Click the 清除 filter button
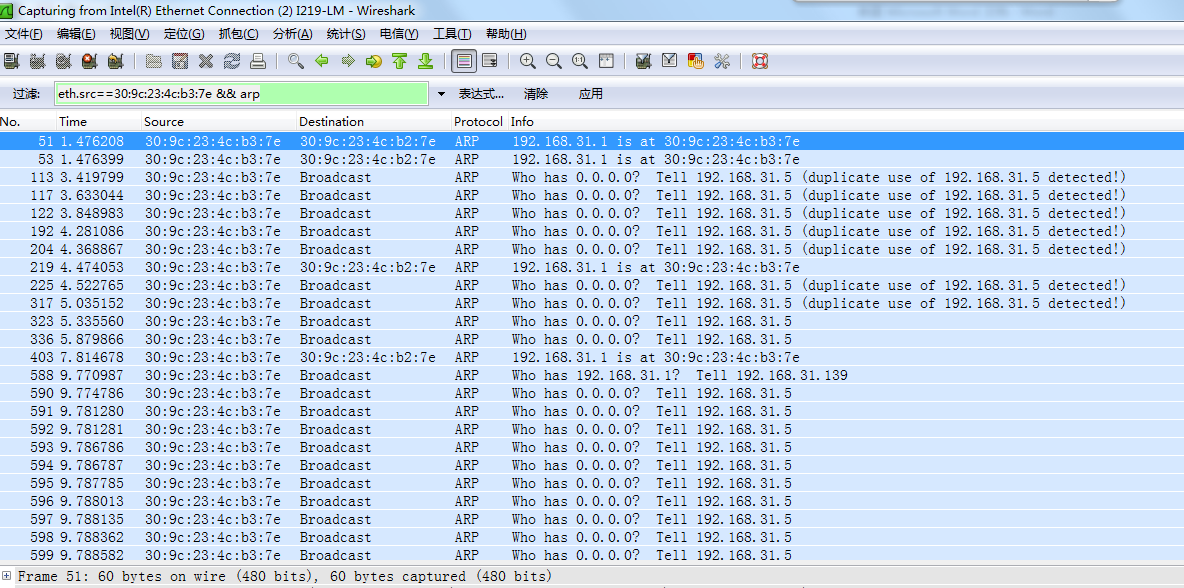 tap(536, 94)
